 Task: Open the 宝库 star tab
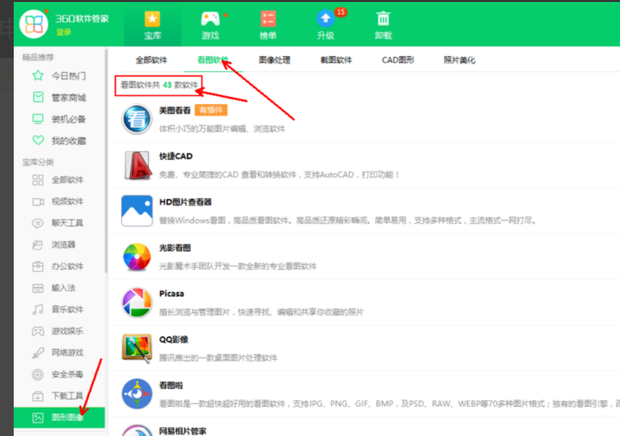pyautogui.click(x=153, y=25)
